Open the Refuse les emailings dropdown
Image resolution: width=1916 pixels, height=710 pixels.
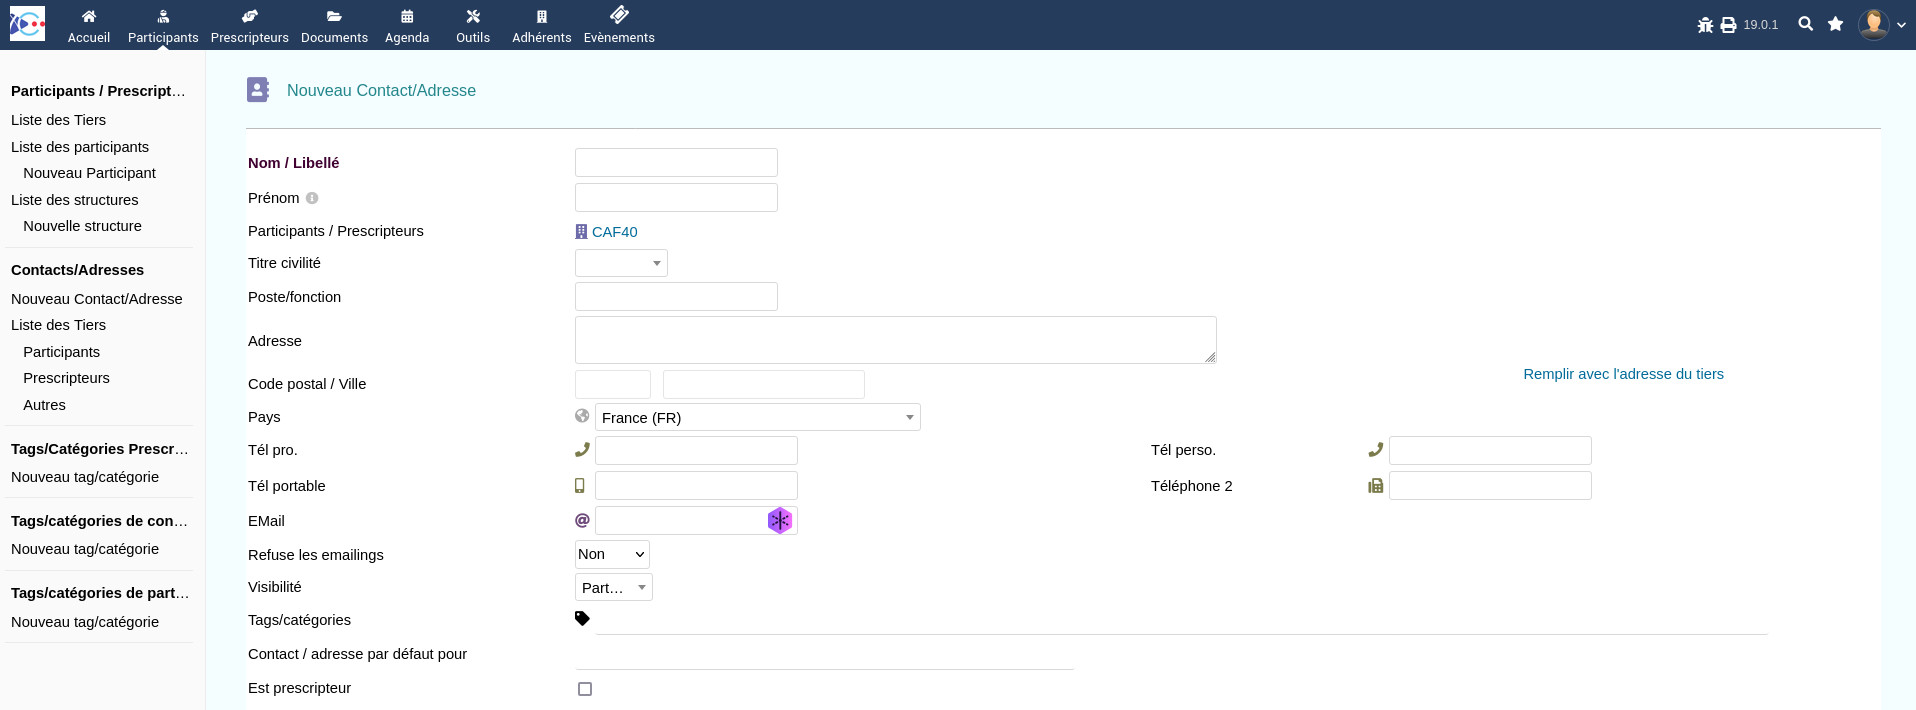(612, 554)
